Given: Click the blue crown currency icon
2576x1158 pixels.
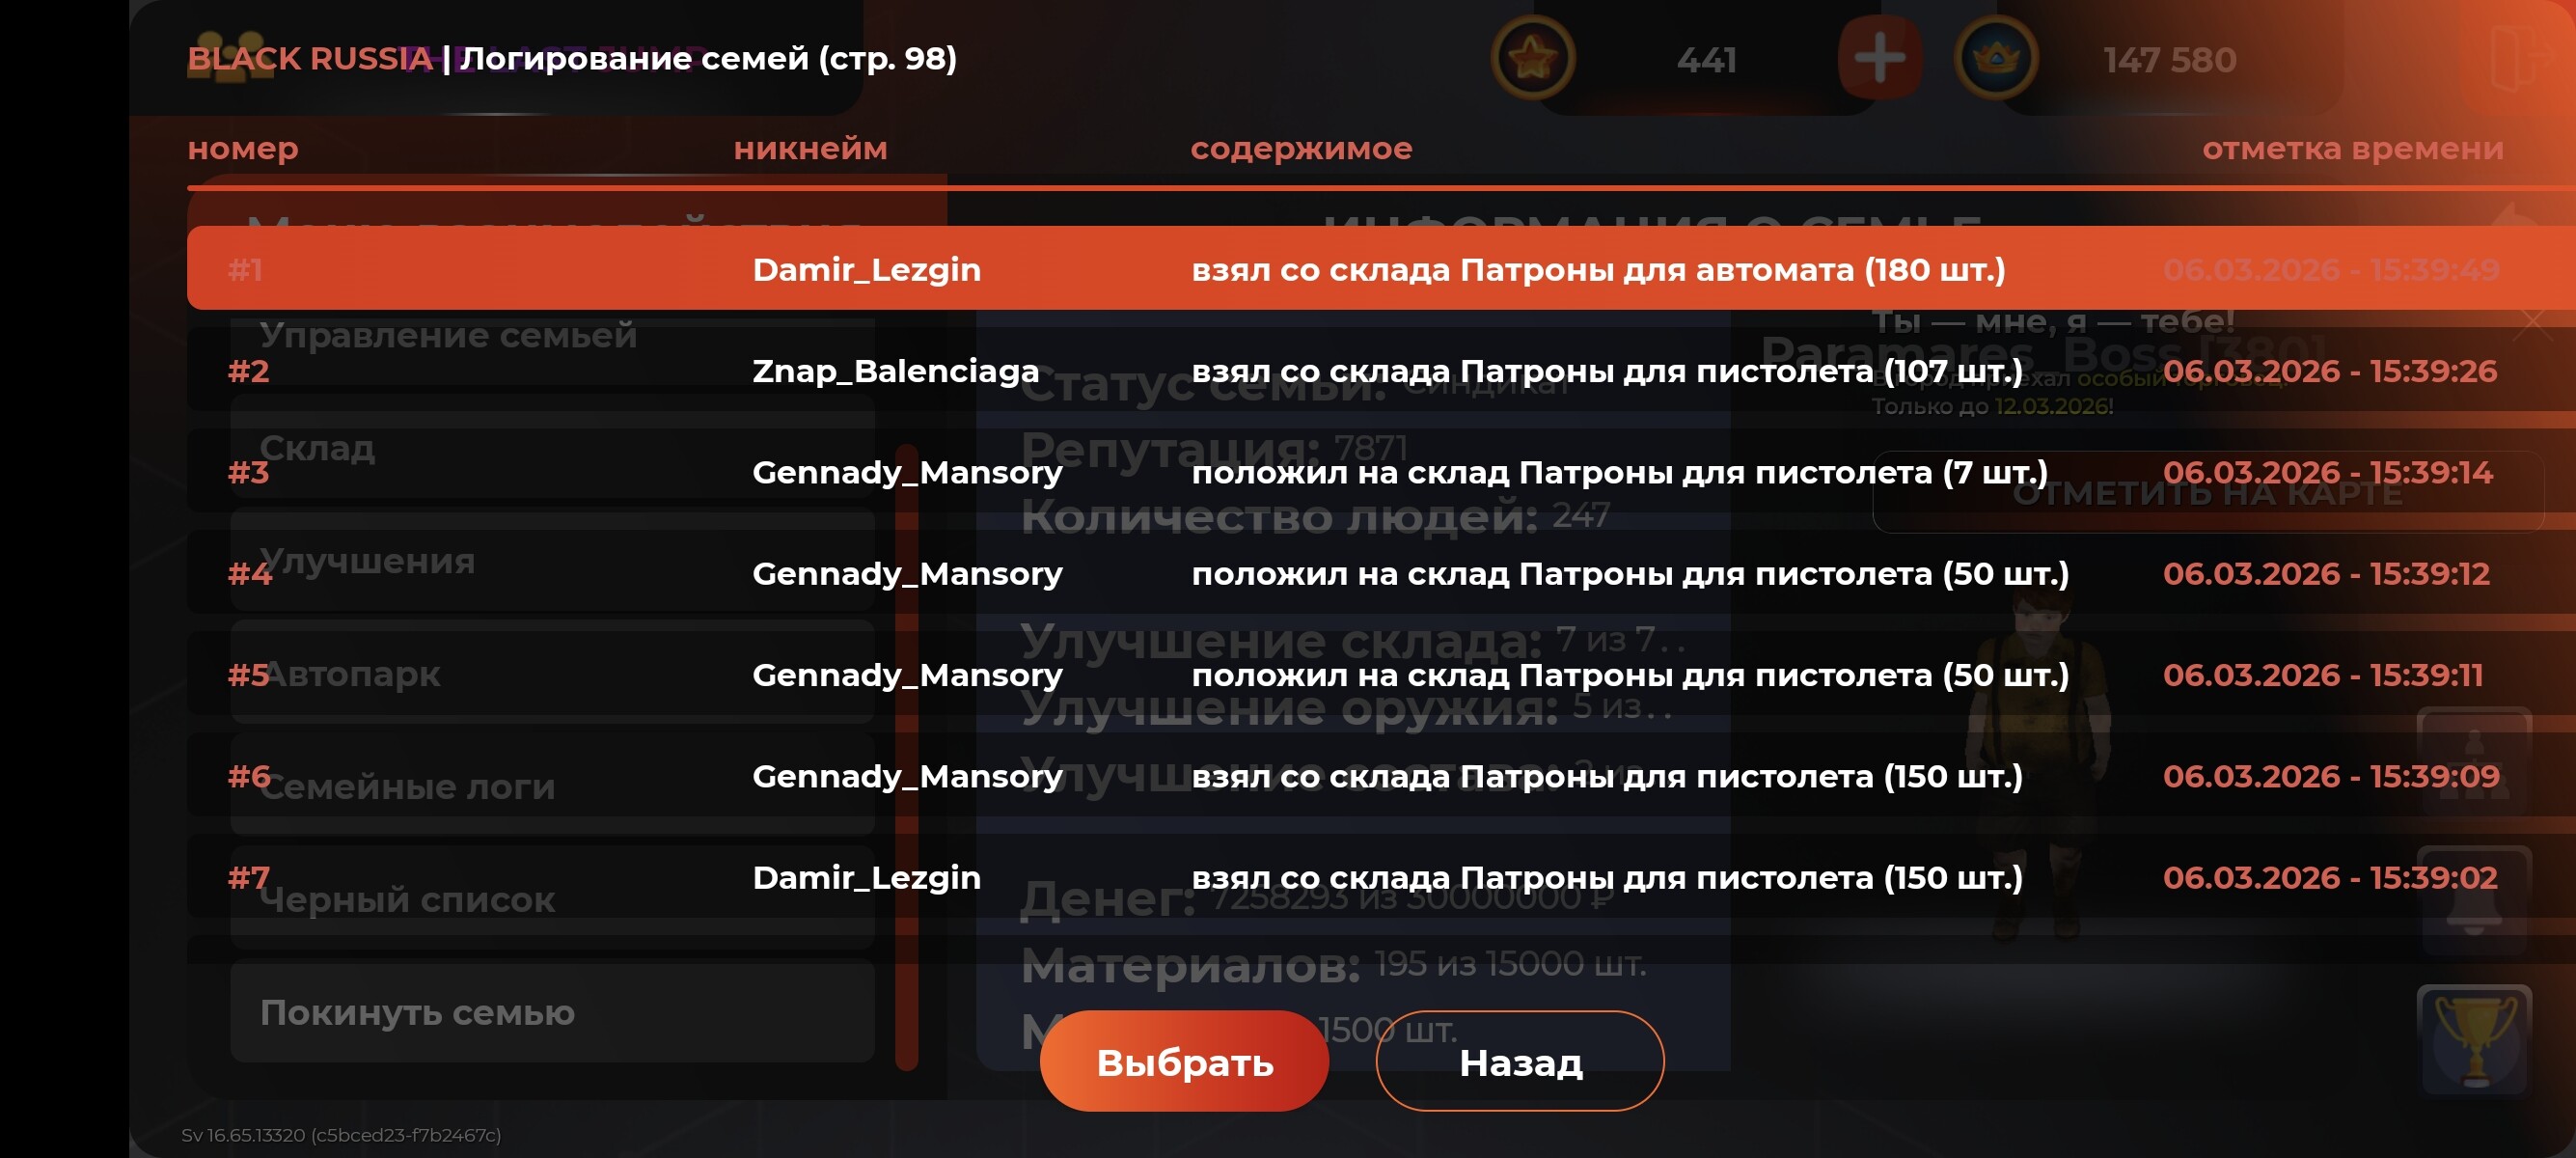Looking at the screenshot, I should tap(1996, 58).
